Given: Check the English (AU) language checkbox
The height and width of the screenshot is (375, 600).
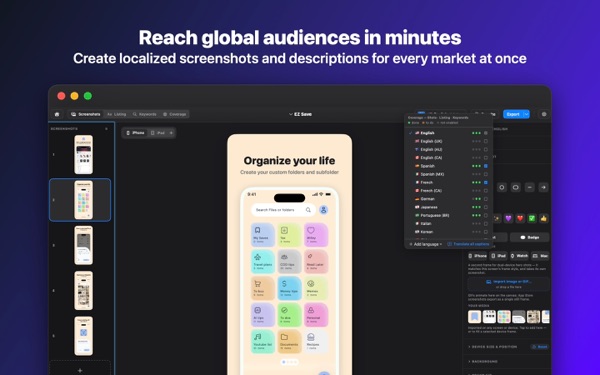Looking at the screenshot, I should 486,149.
